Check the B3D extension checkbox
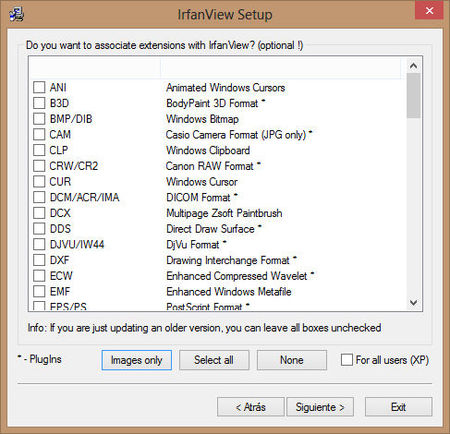450x434 pixels. [x=39, y=103]
